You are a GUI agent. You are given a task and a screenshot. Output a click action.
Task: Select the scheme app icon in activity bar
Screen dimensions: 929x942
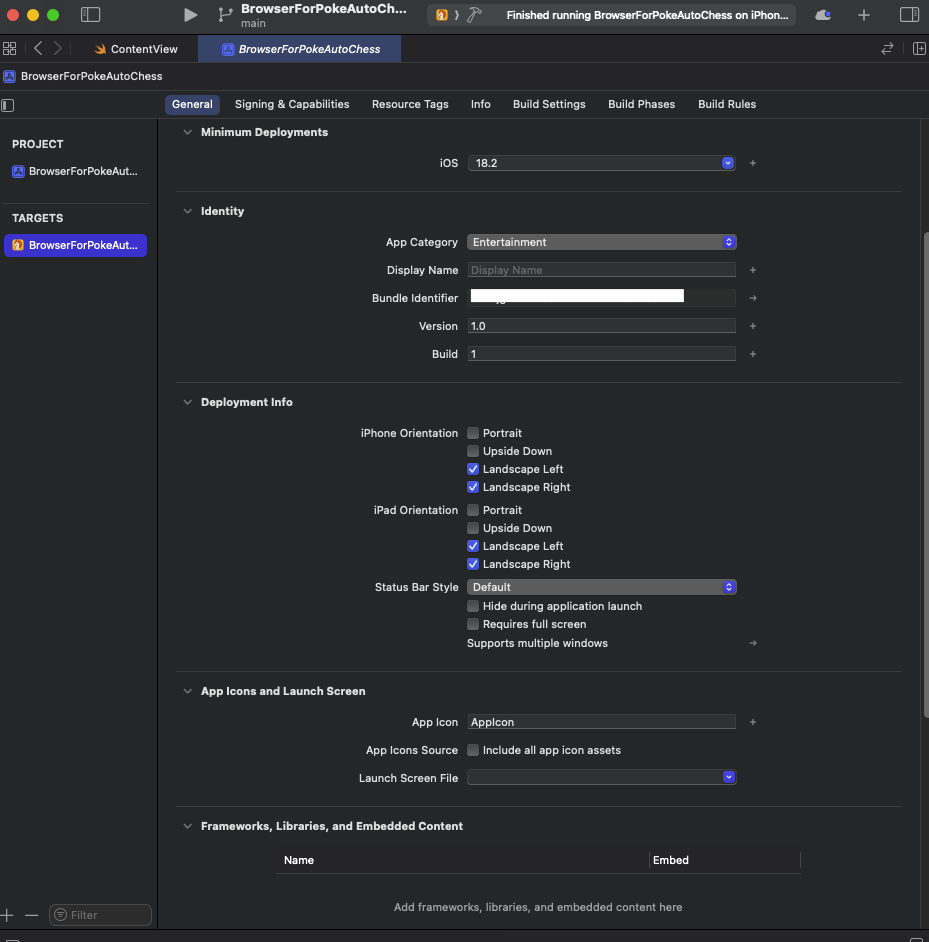click(442, 15)
